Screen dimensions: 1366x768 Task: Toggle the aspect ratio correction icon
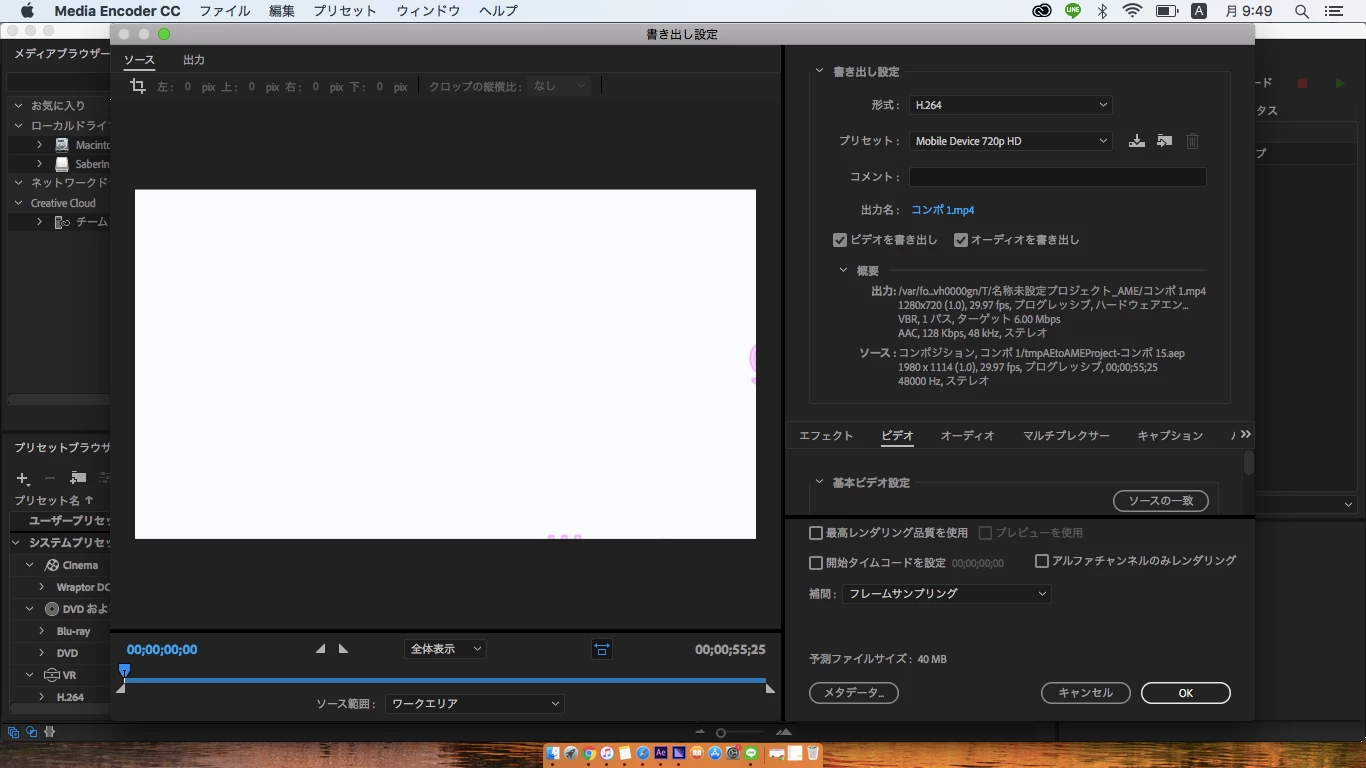coord(601,649)
